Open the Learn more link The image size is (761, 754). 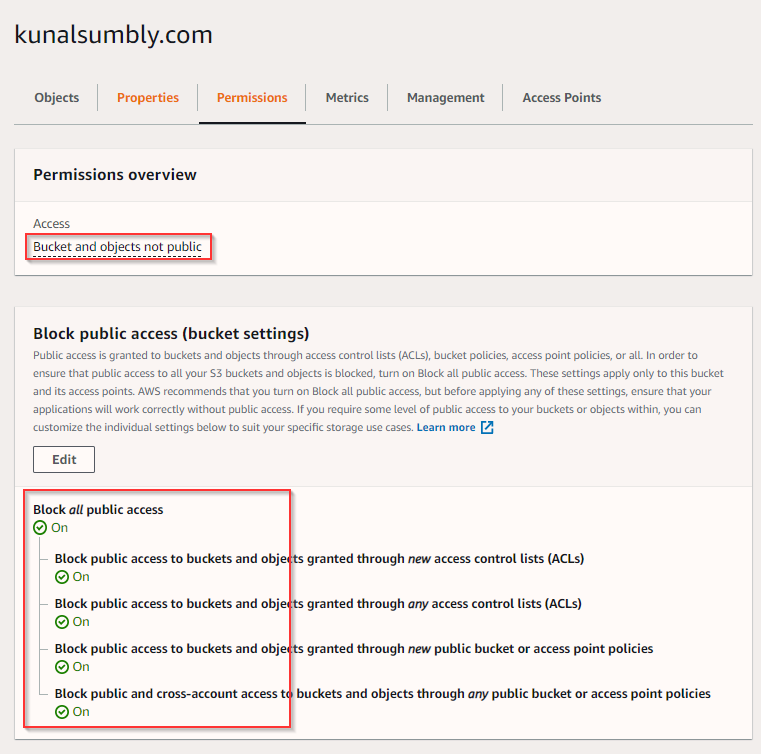click(x=446, y=428)
